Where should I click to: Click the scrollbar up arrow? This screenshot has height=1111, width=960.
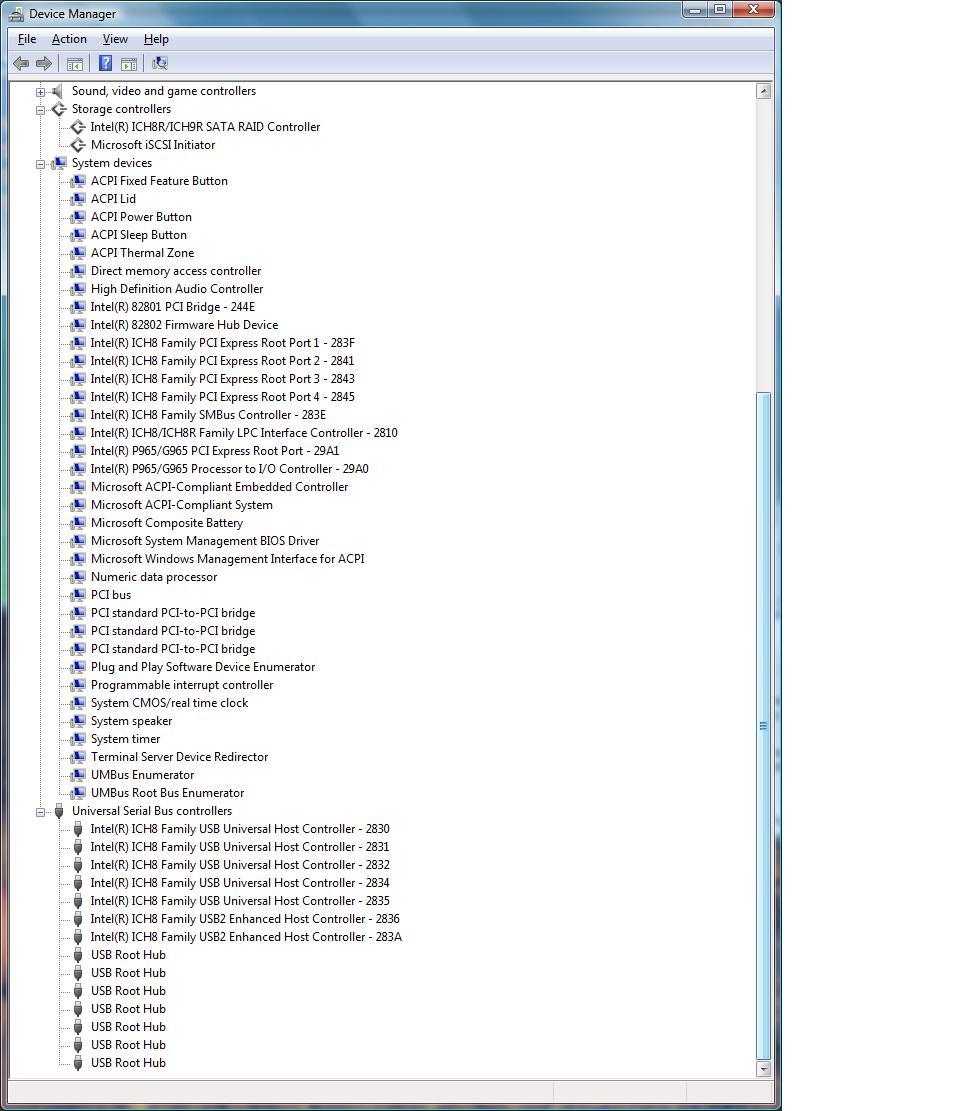pos(764,91)
